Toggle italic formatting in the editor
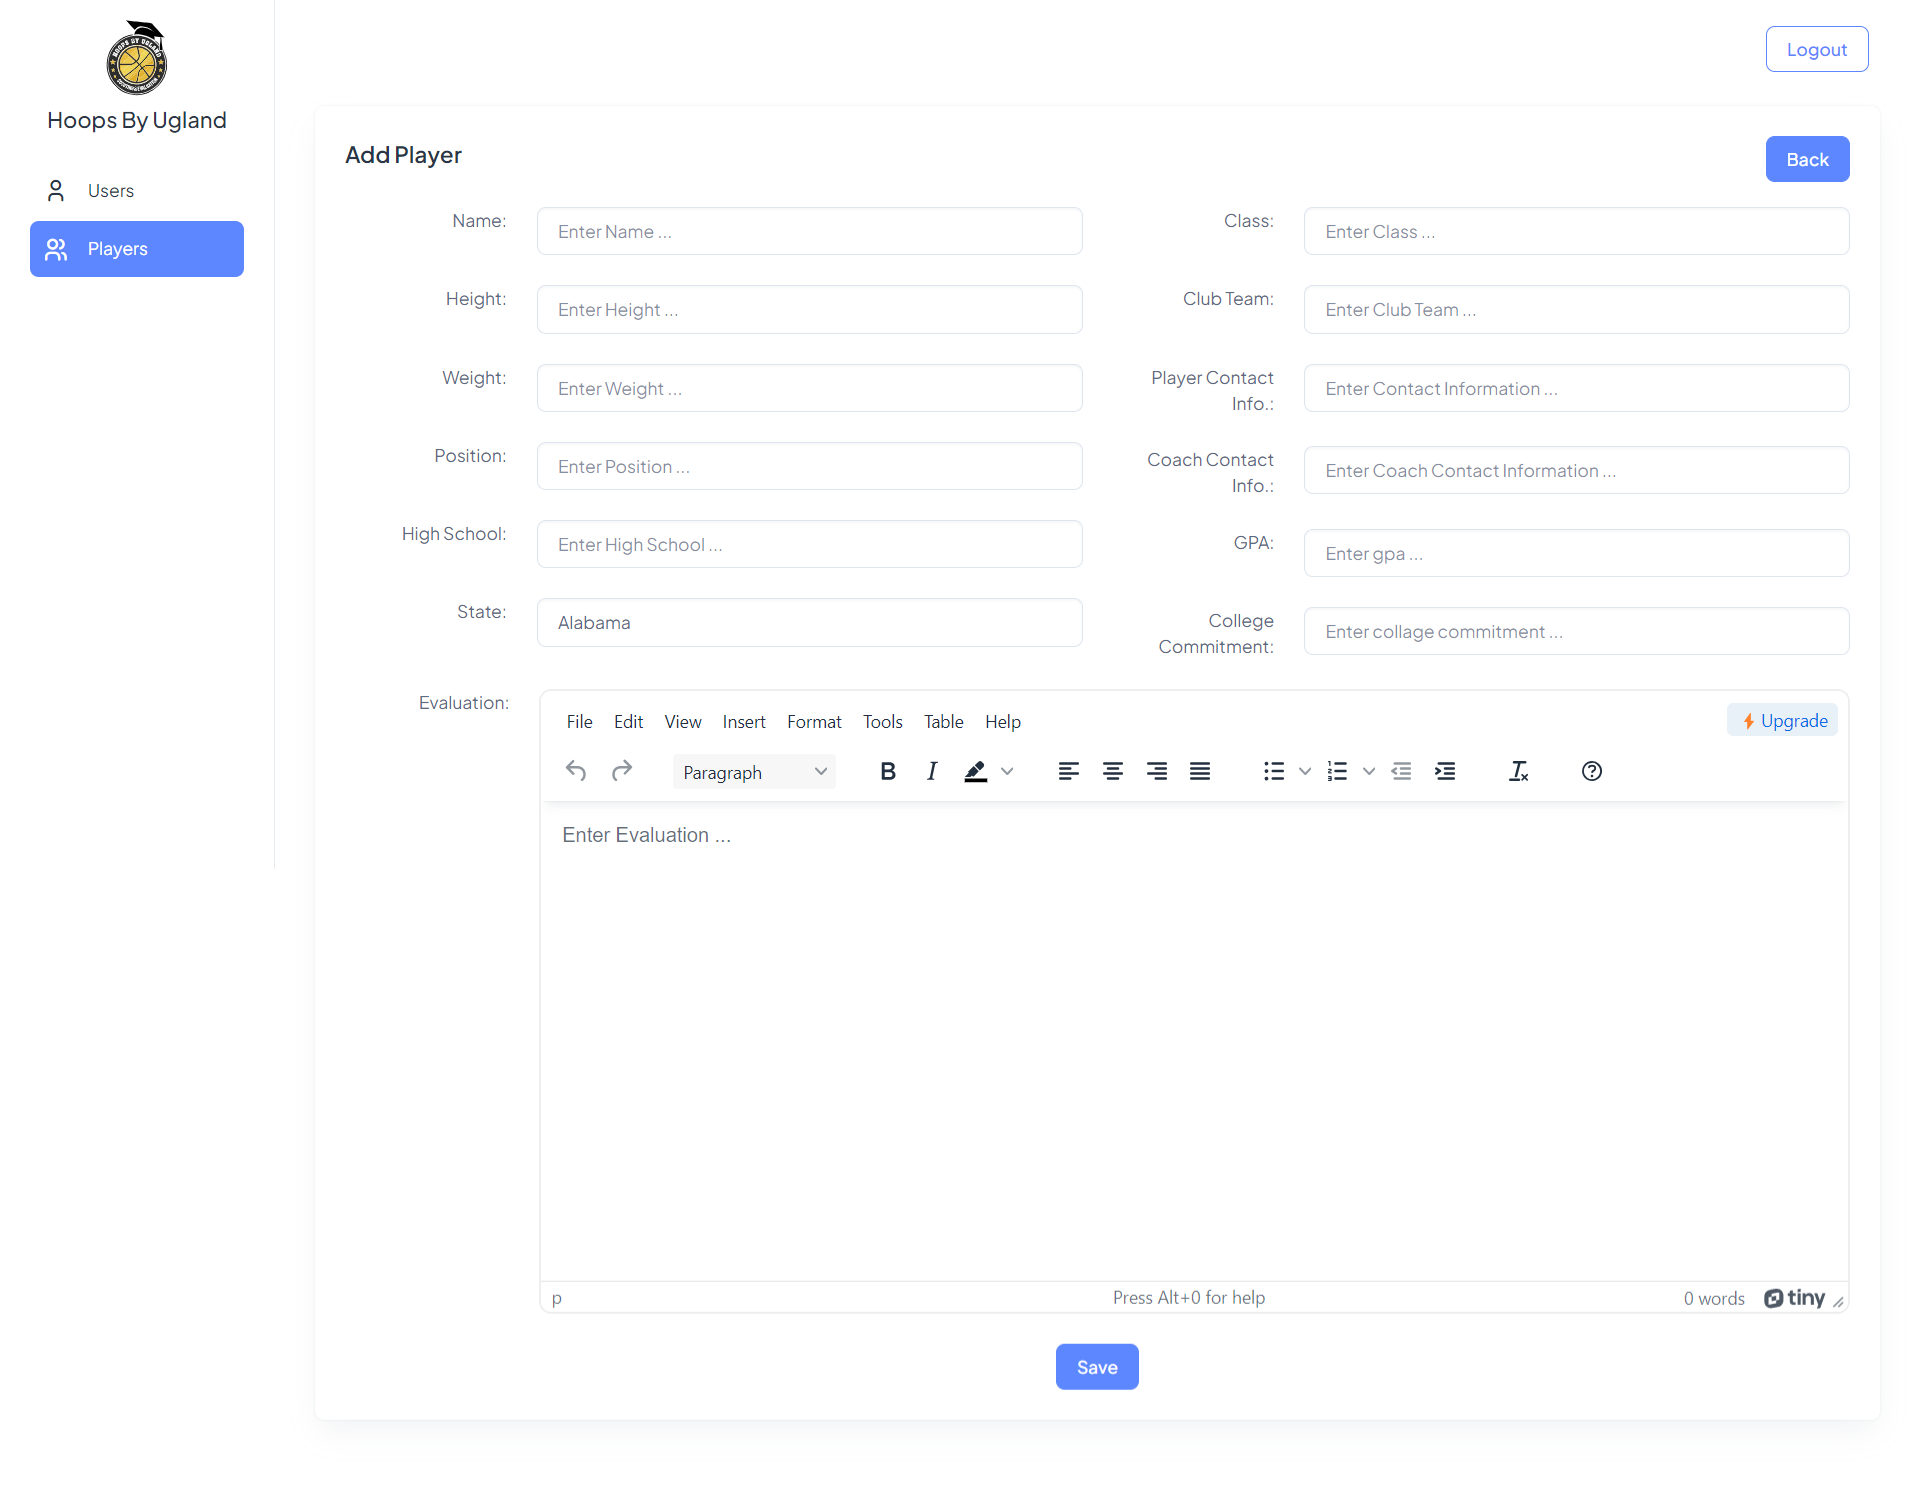Viewport: 1920px width, 1488px height. point(932,771)
